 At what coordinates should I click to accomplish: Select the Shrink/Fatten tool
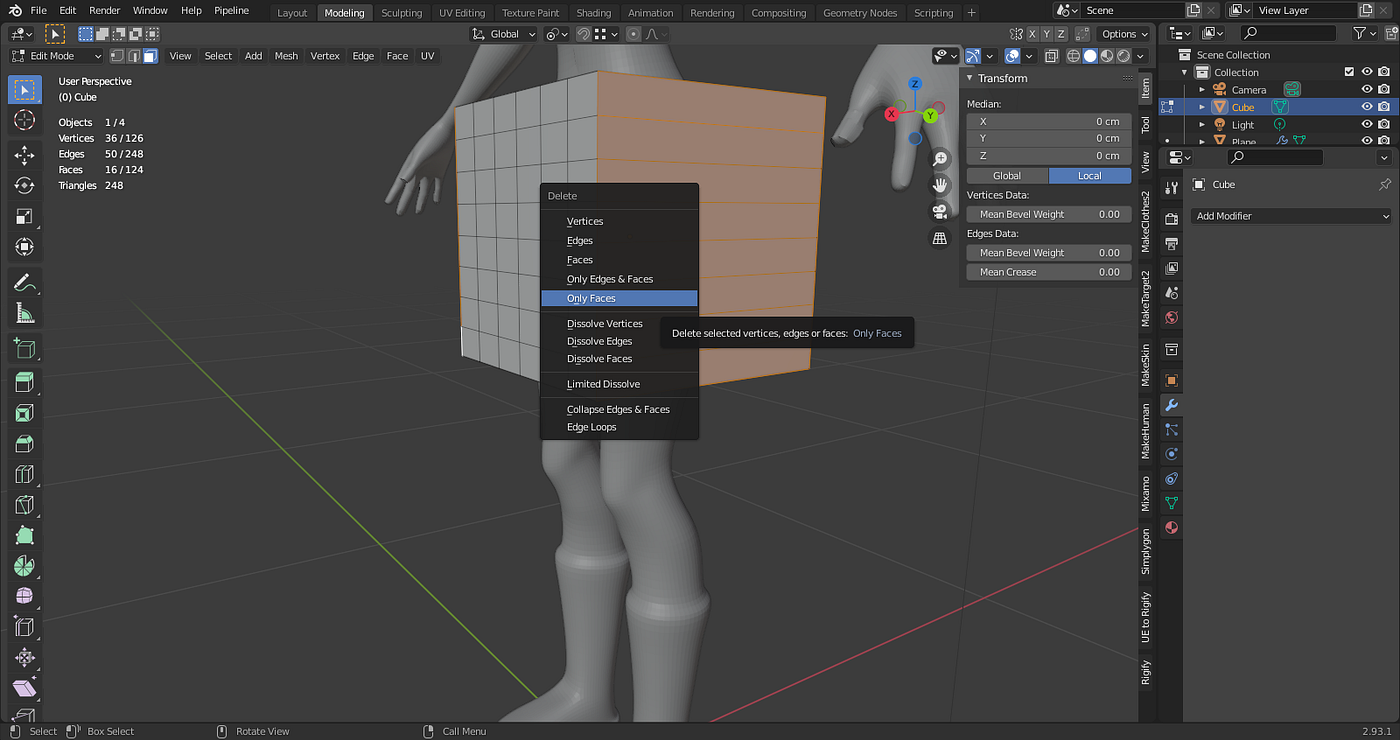point(25,658)
